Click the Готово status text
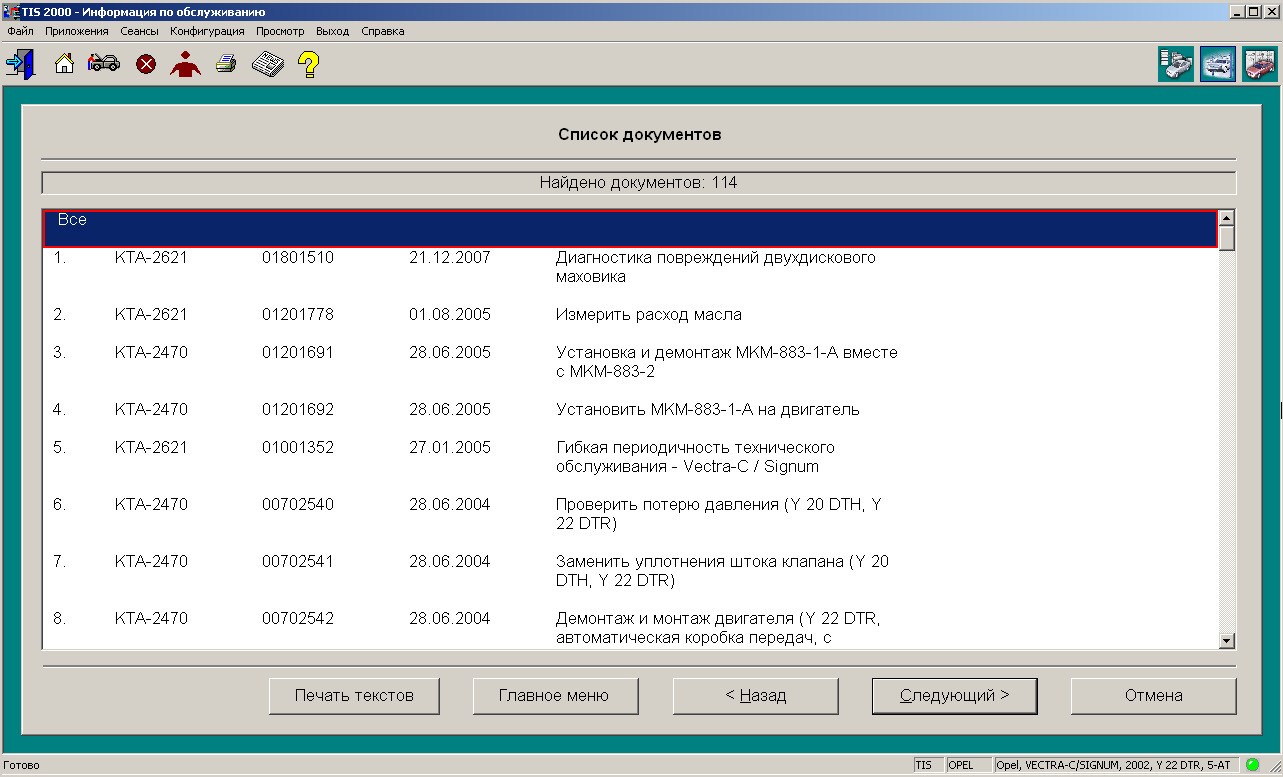Image resolution: width=1283 pixels, height=777 pixels. (x=22, y=765)
